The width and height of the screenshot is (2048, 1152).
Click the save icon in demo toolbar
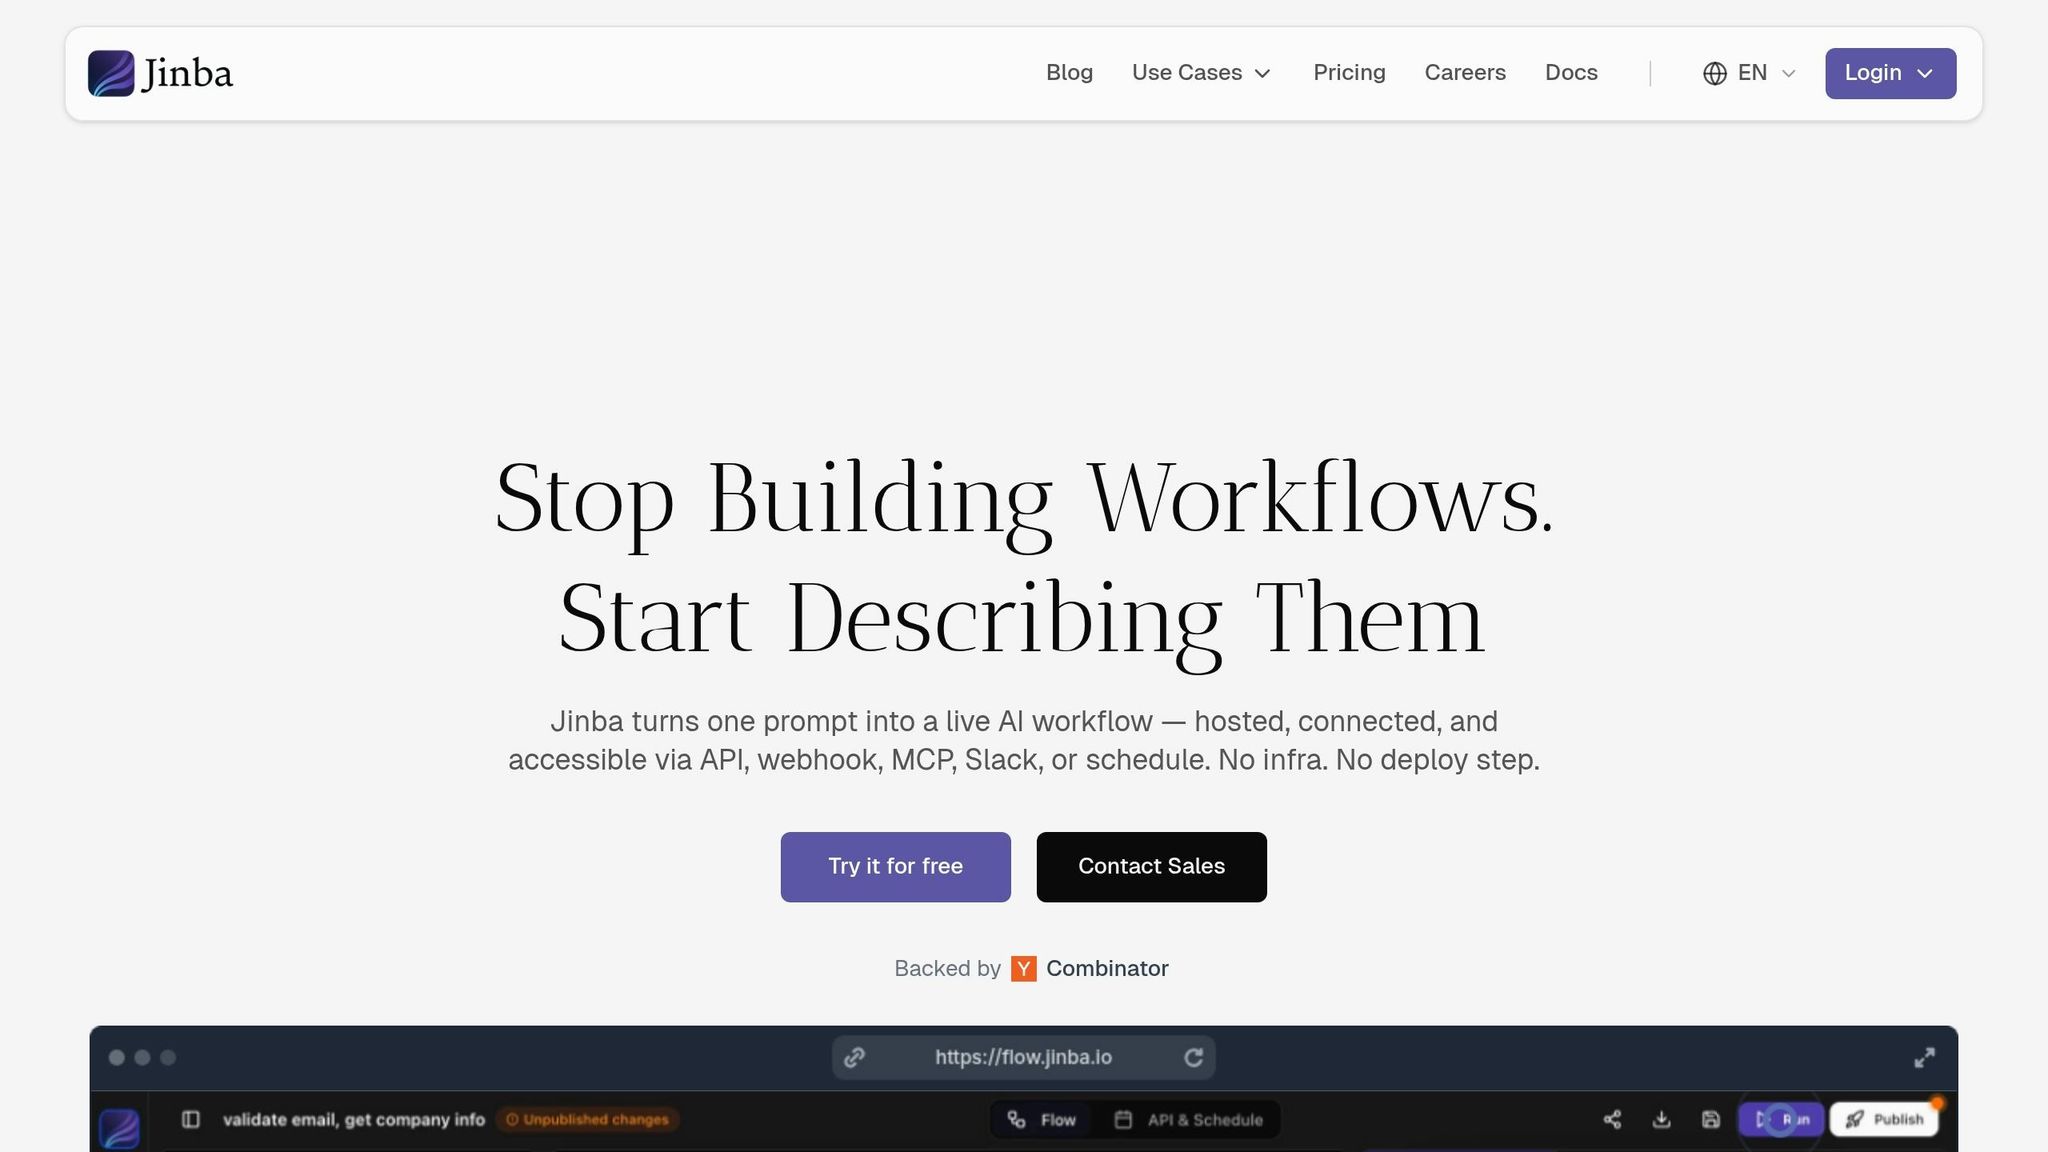tap(1711, 1119)
